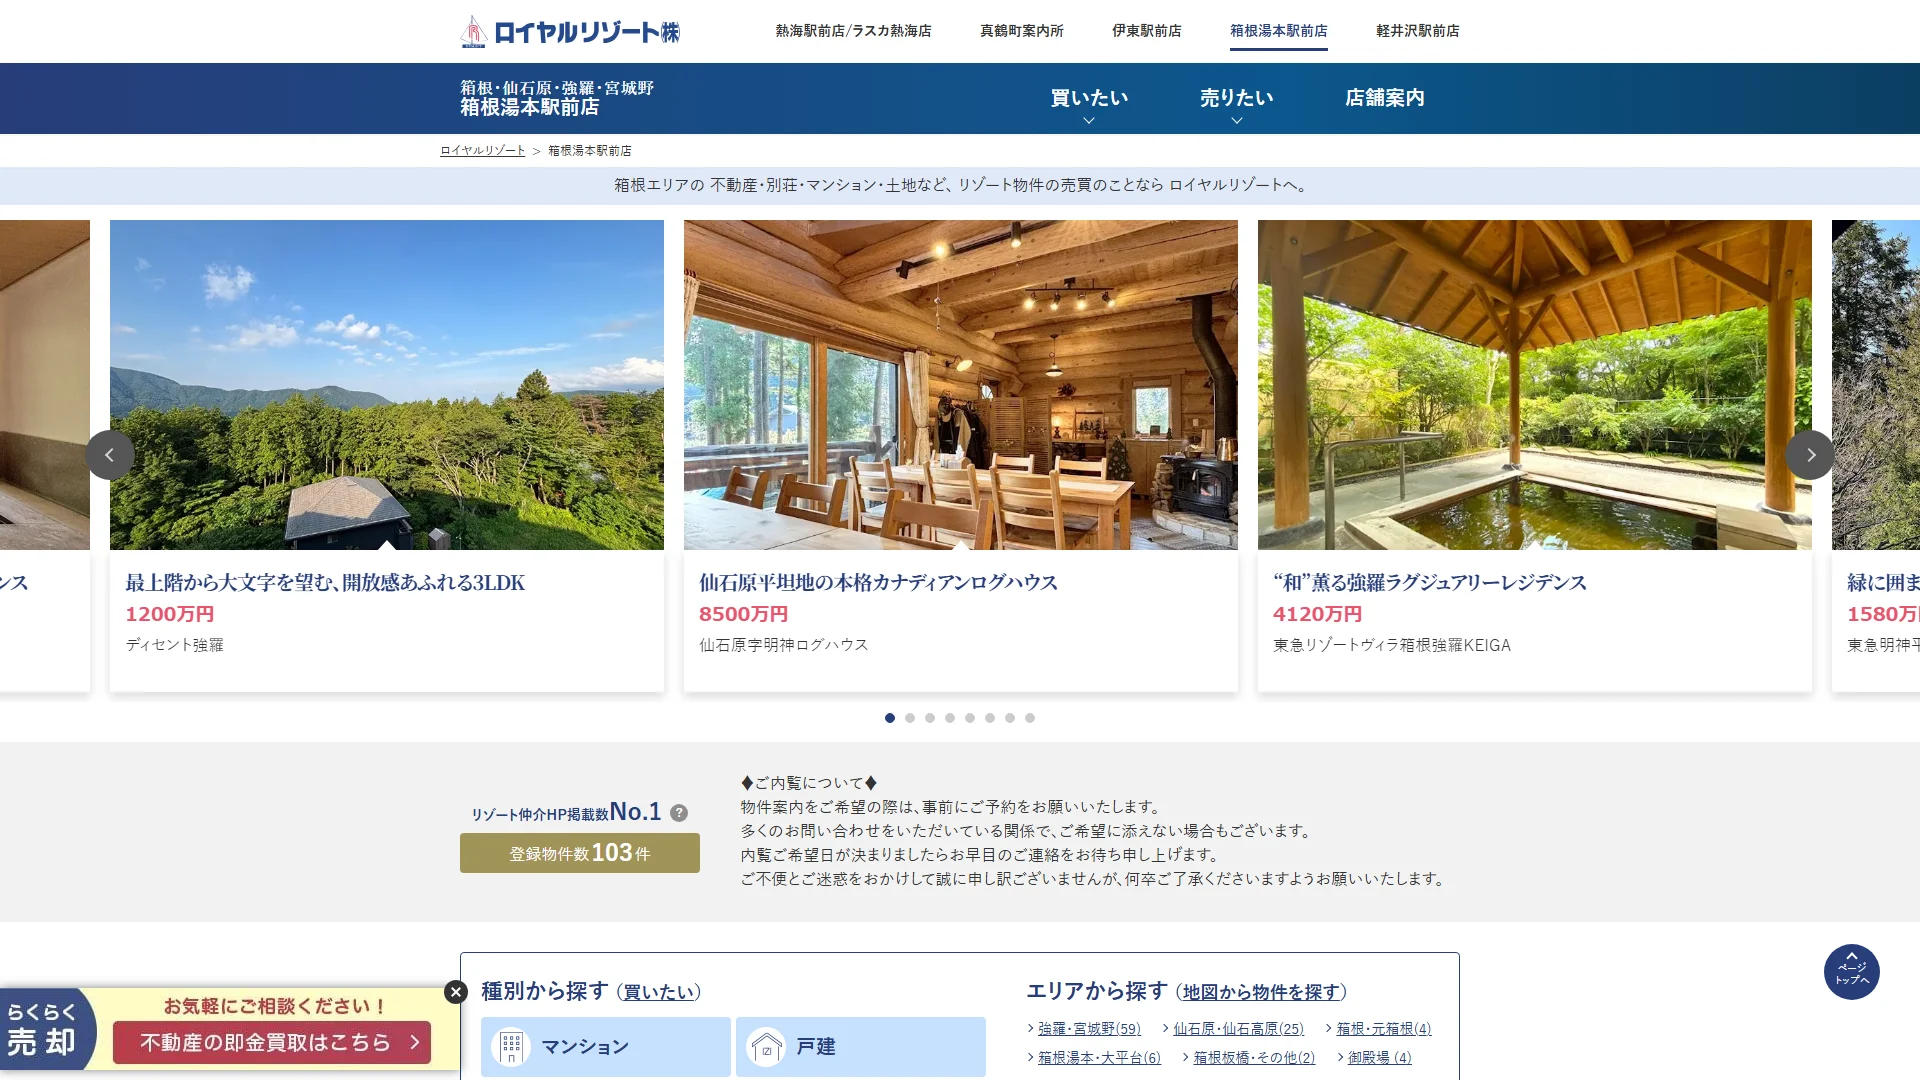Select the fifth carousel pagination dot
This screenshot has height=1080, width=1920.
970,718
